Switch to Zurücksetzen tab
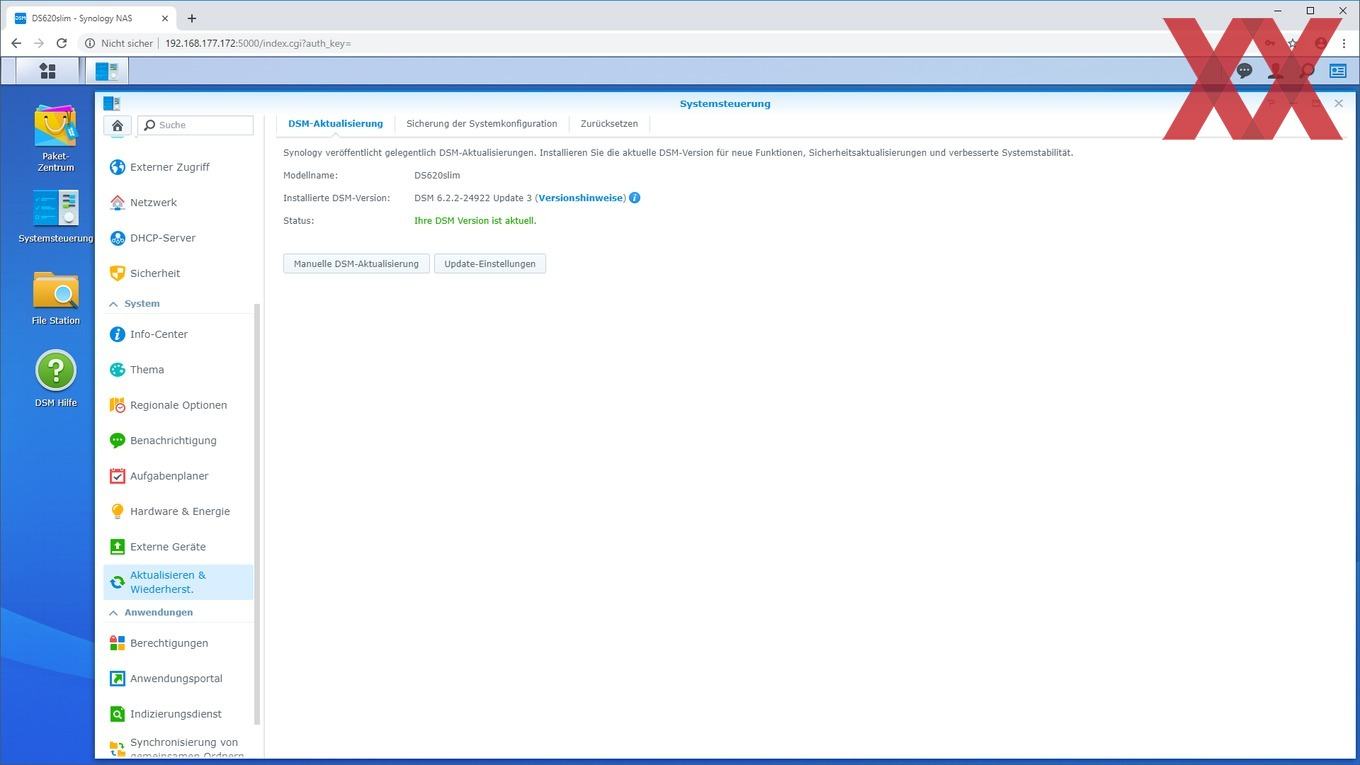This screenshot has height=765, width=1360. (609, 124)
